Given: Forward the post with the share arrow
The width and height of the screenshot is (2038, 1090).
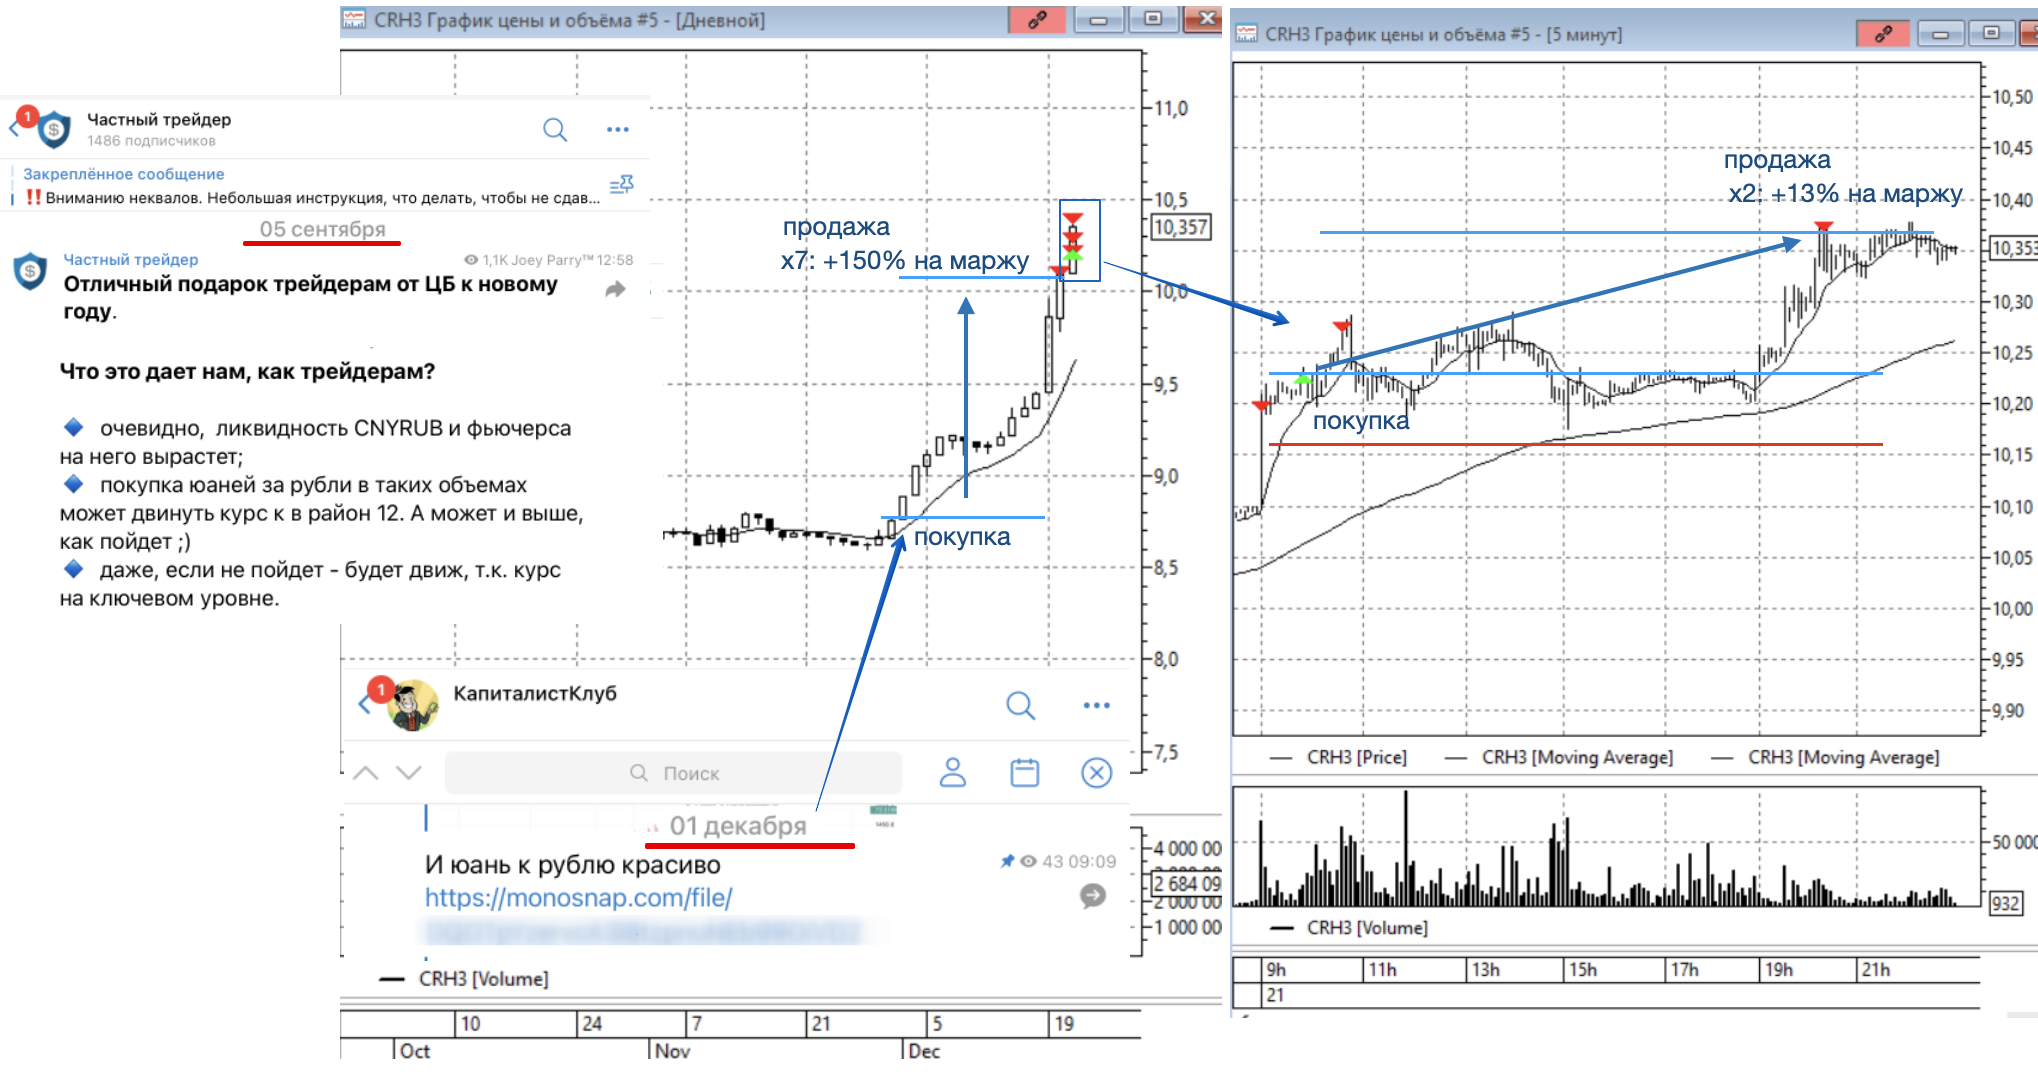Looking at the screenshot, I should [x=615, y=290].
